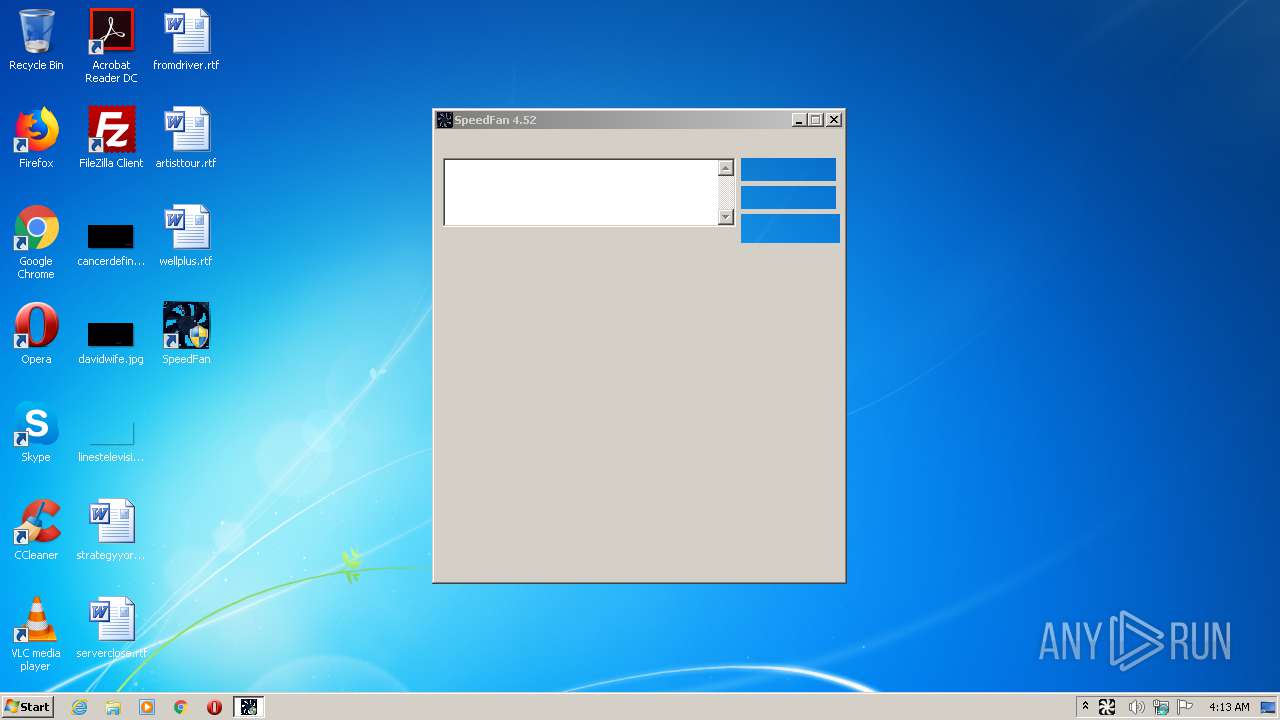Open the volume speaker tray icon
This screenshot has height=720, width=1280.
pyautogui.click(x=1136, y=707)
